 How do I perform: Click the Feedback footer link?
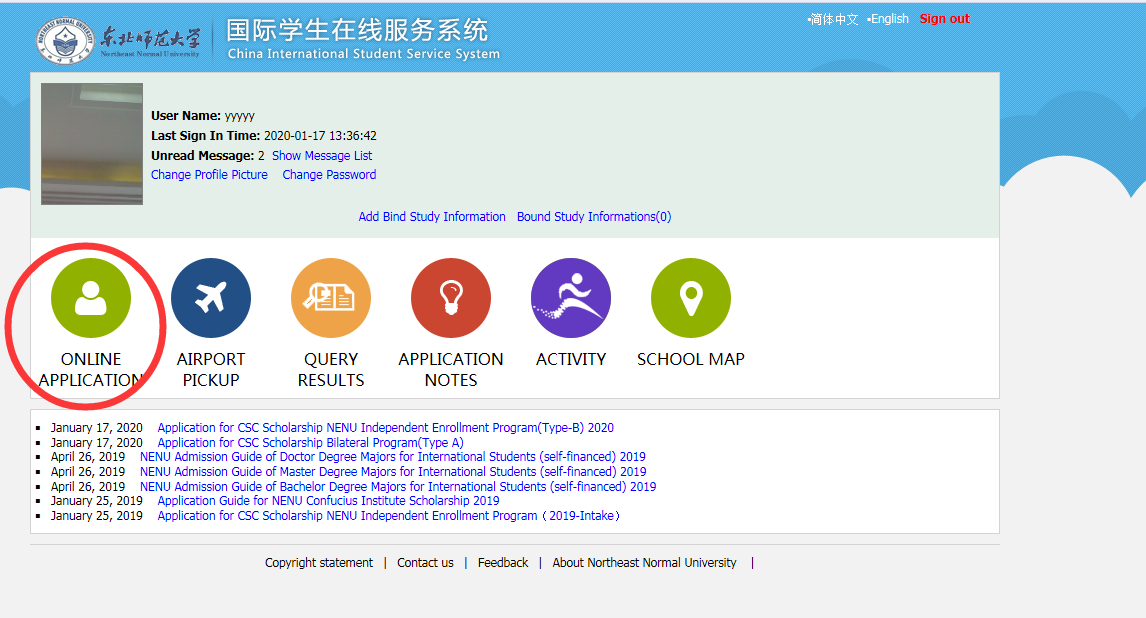pos(503,562)
